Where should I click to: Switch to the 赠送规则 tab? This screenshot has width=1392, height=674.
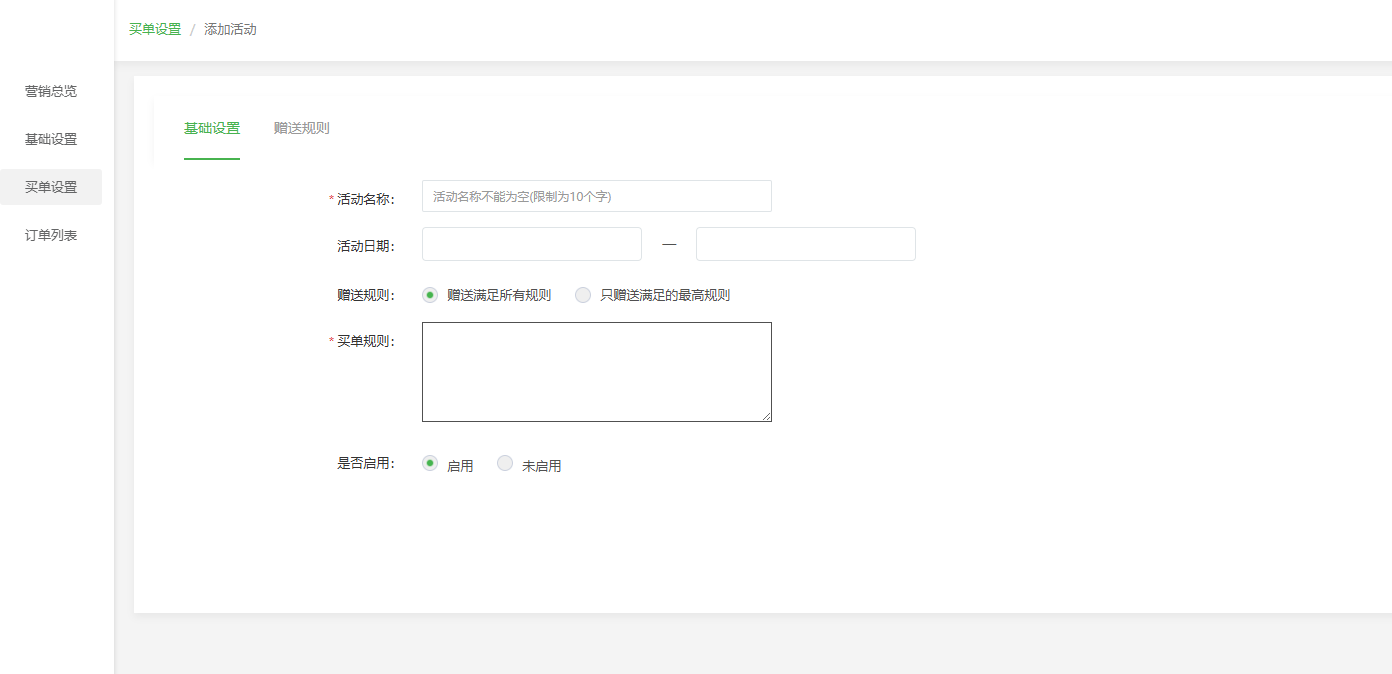click(x=301, y=128)
